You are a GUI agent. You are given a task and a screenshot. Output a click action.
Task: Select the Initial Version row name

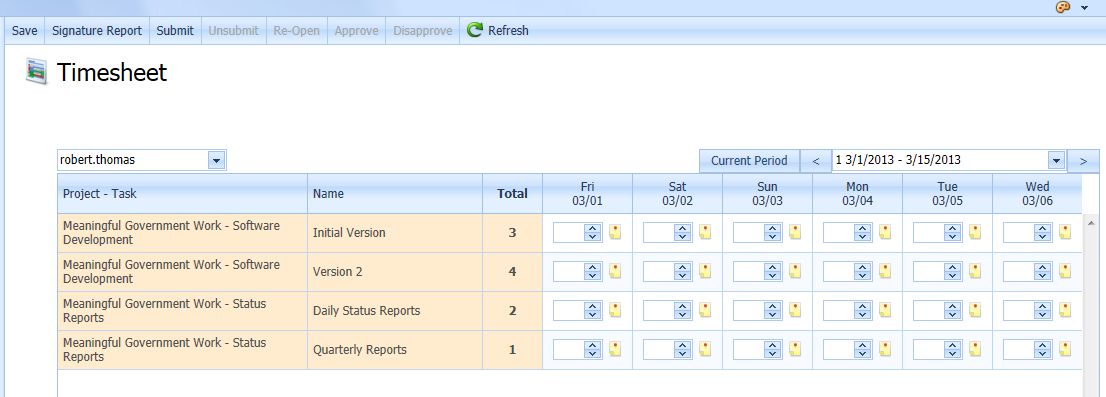click(x=349, y=233)
